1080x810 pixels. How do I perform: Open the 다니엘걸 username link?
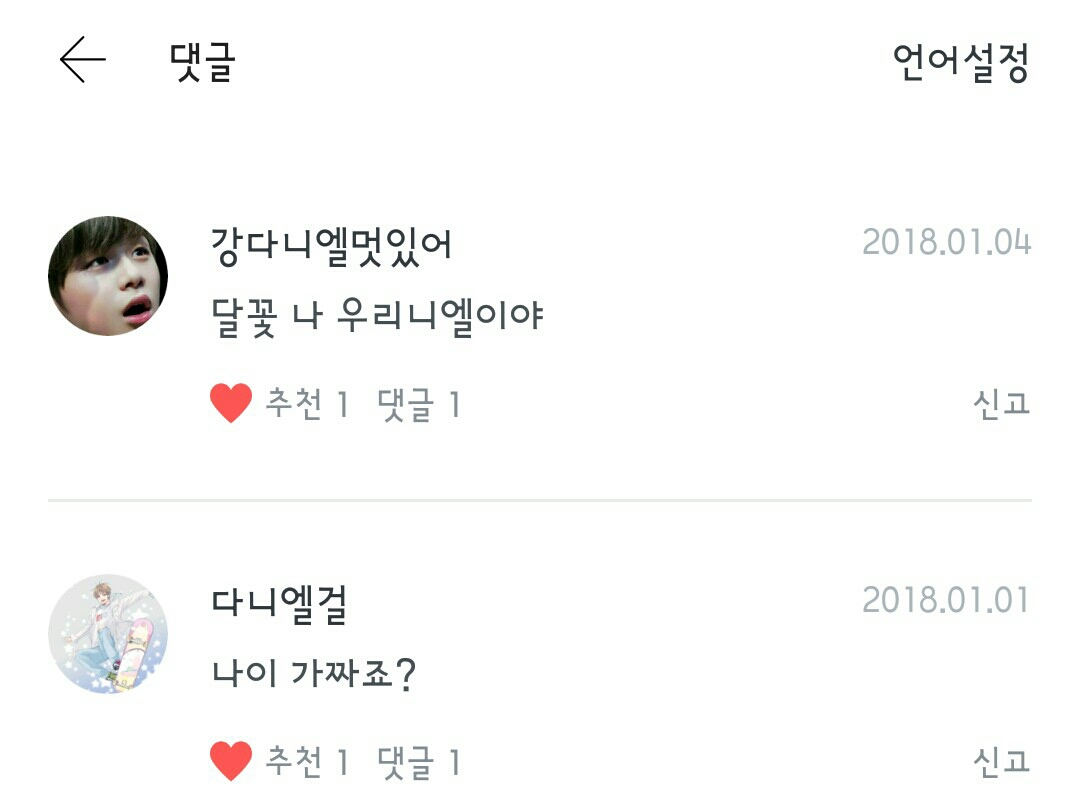[x=279, y=604]
